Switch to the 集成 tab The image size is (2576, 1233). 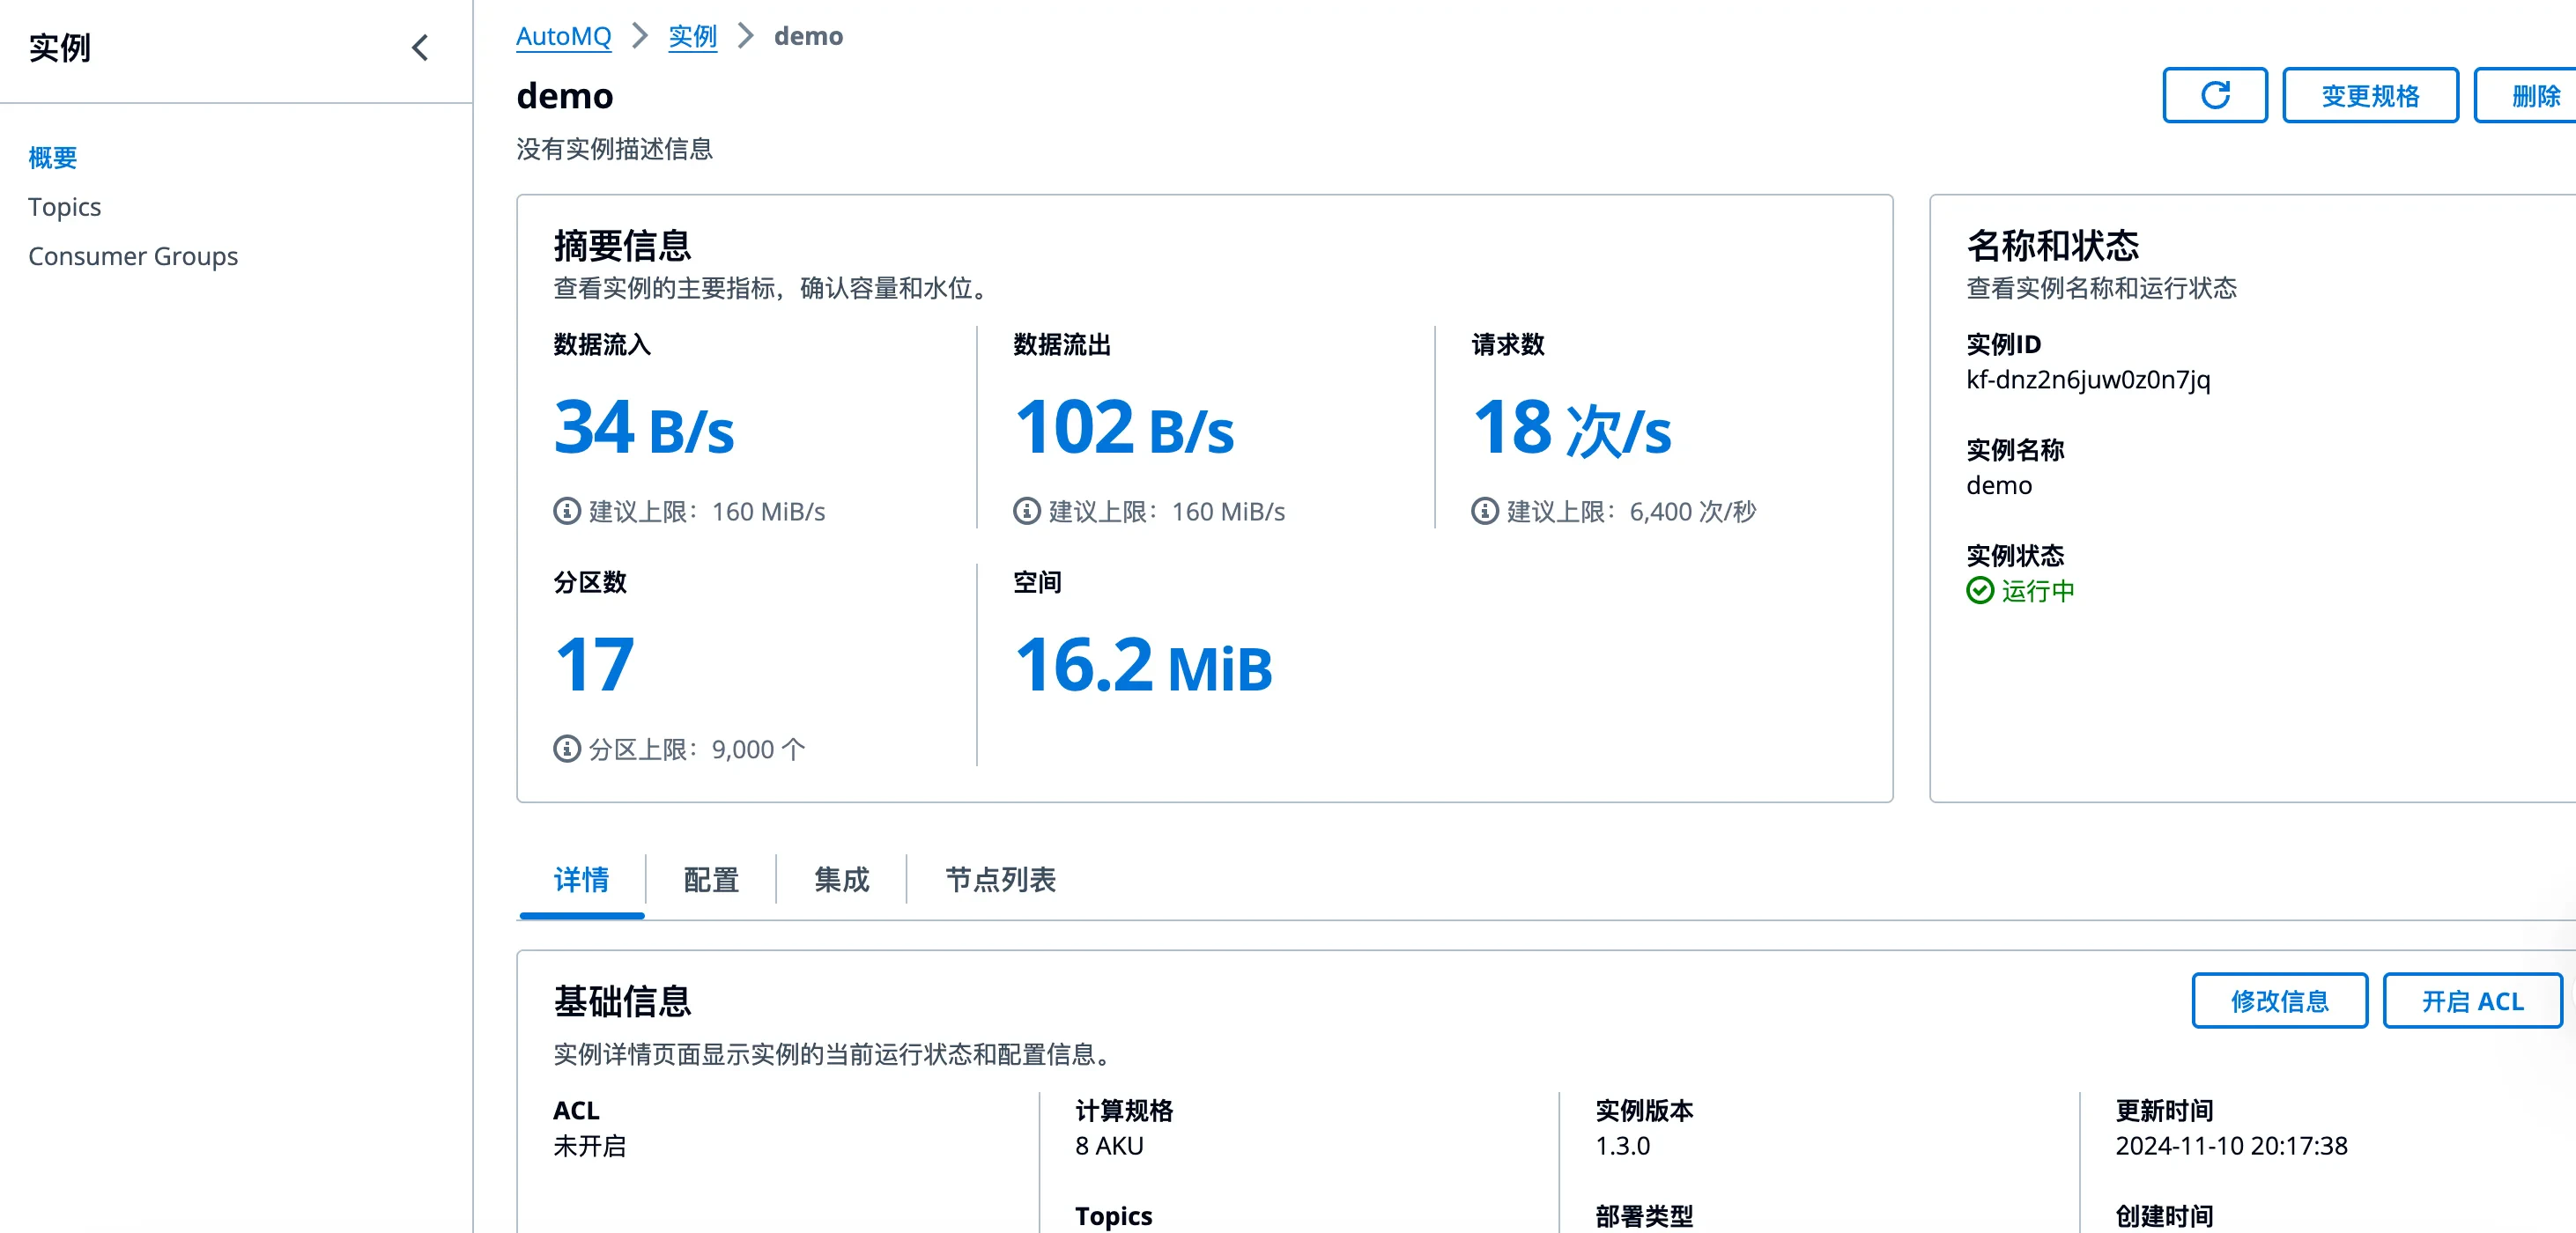[x=841, y=879]
